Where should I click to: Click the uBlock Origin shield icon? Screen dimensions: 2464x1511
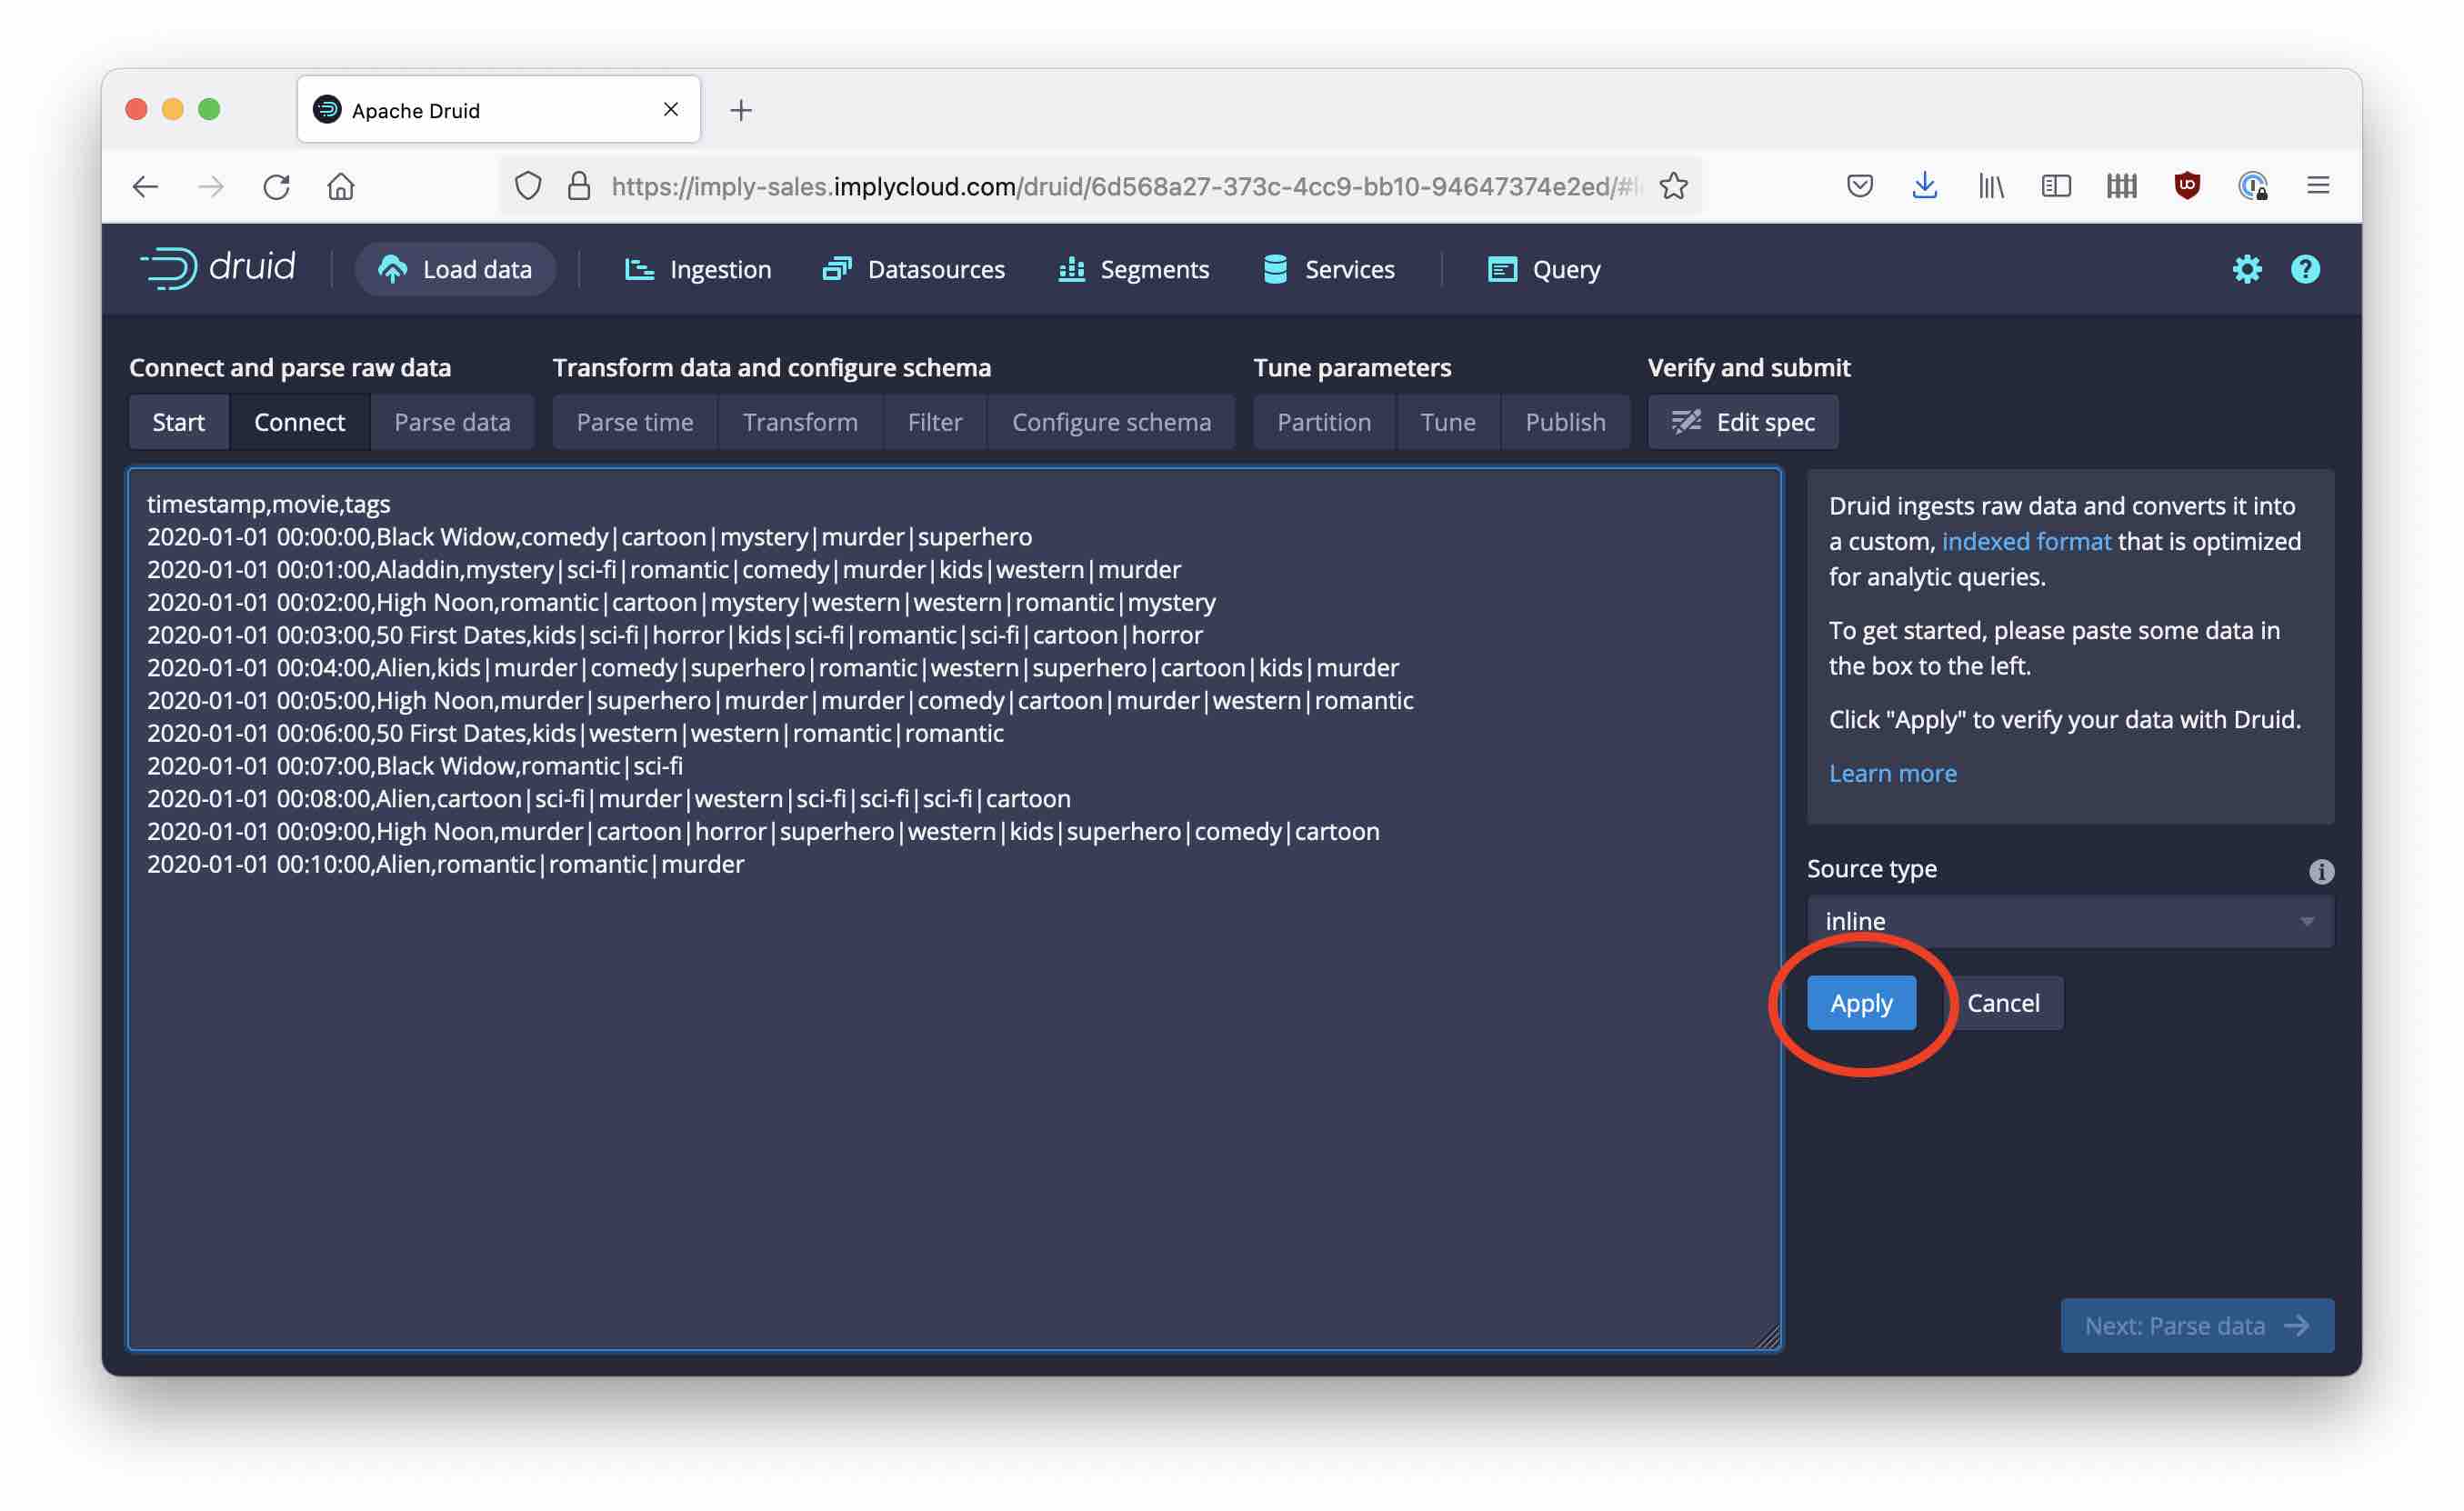pyautogui.click(x=2187, y=186)
